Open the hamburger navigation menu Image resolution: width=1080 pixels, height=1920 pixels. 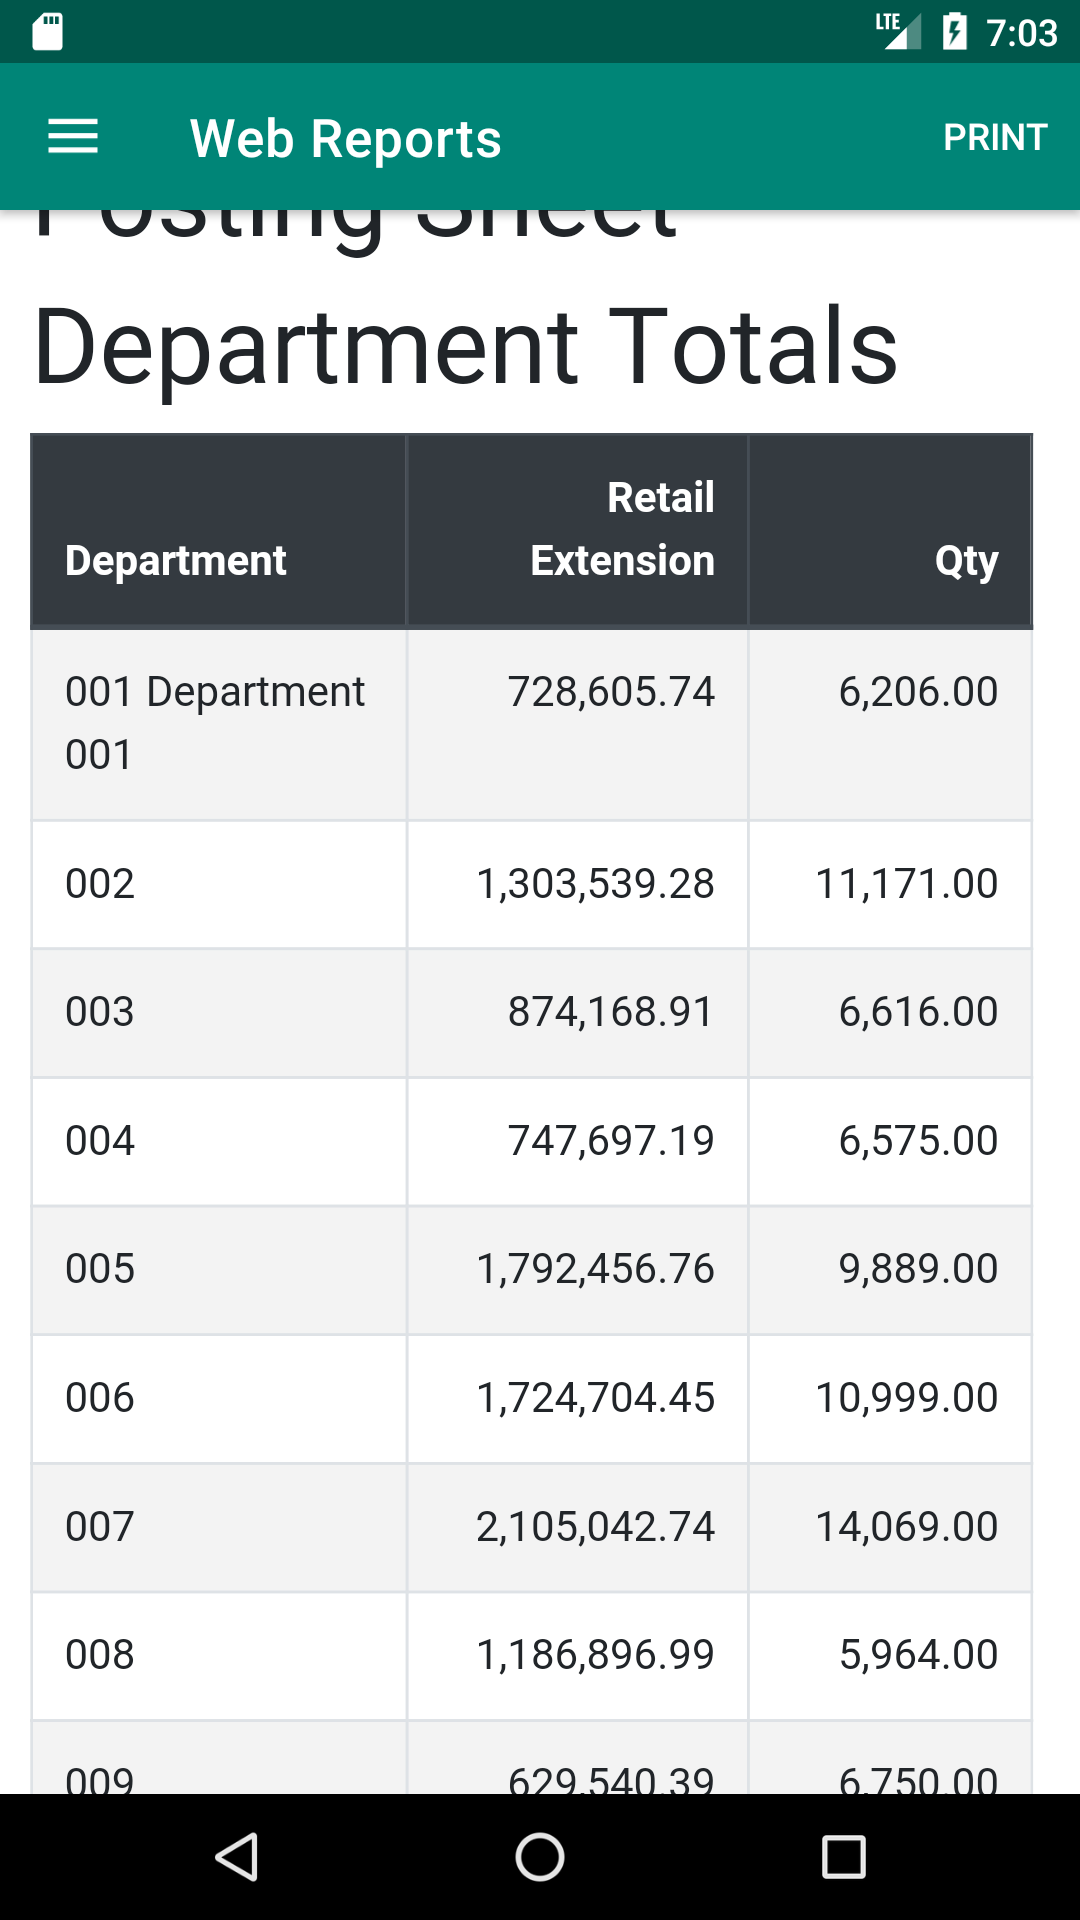click(73, 137)
